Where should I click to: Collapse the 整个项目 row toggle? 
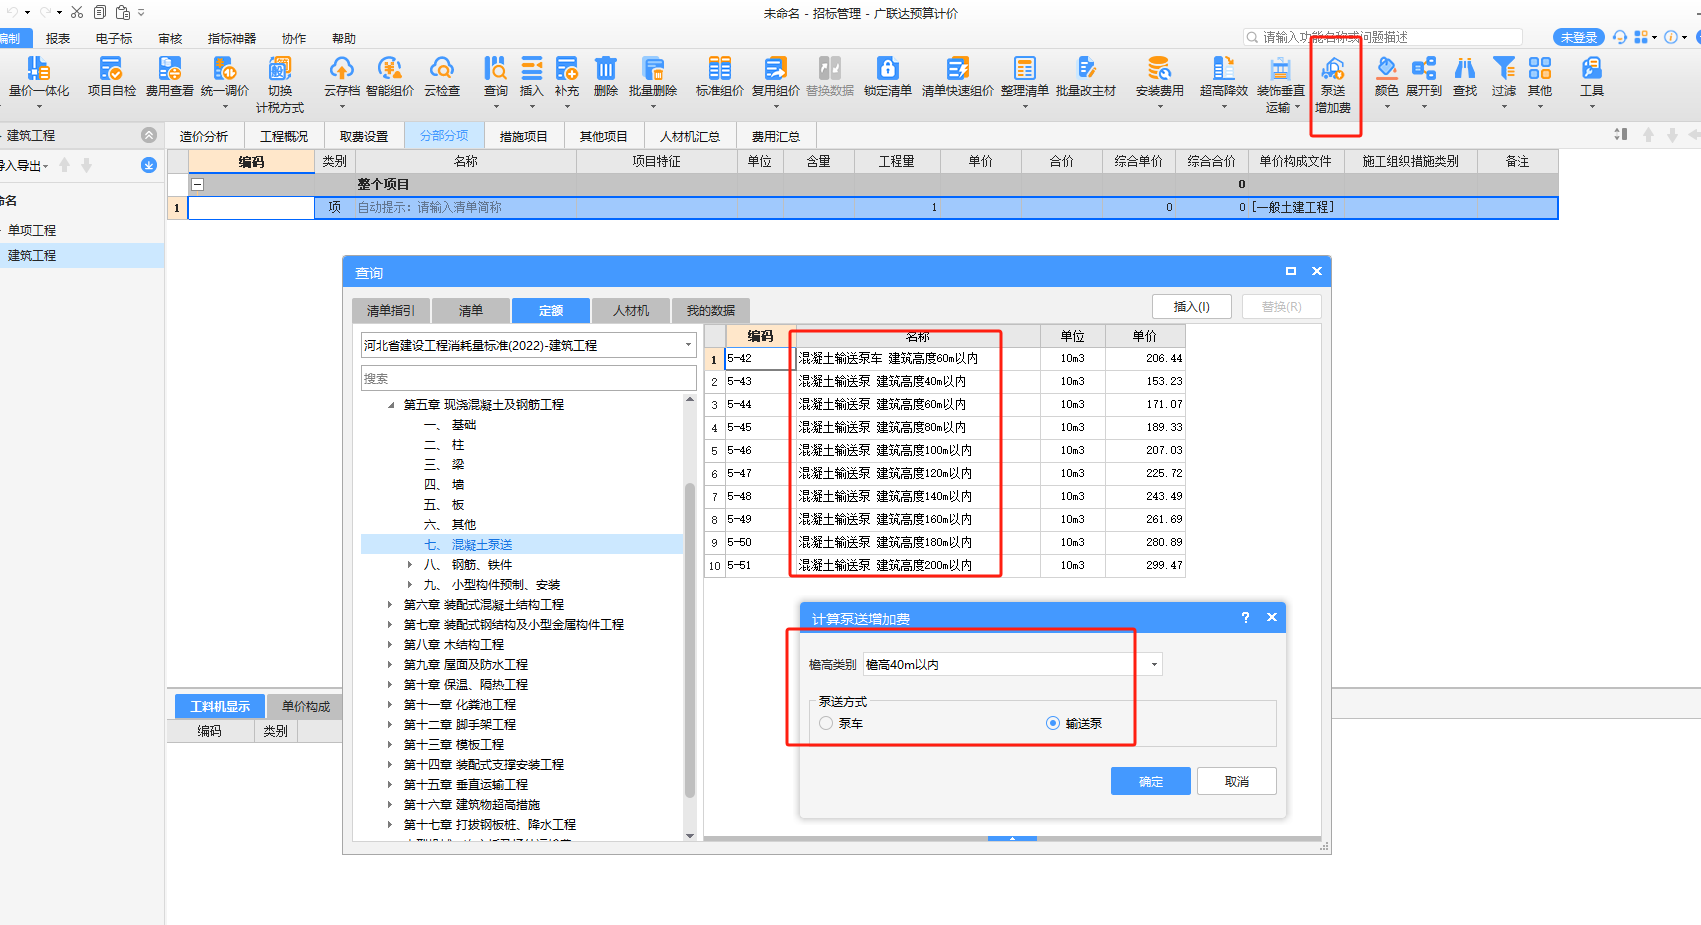198,184
